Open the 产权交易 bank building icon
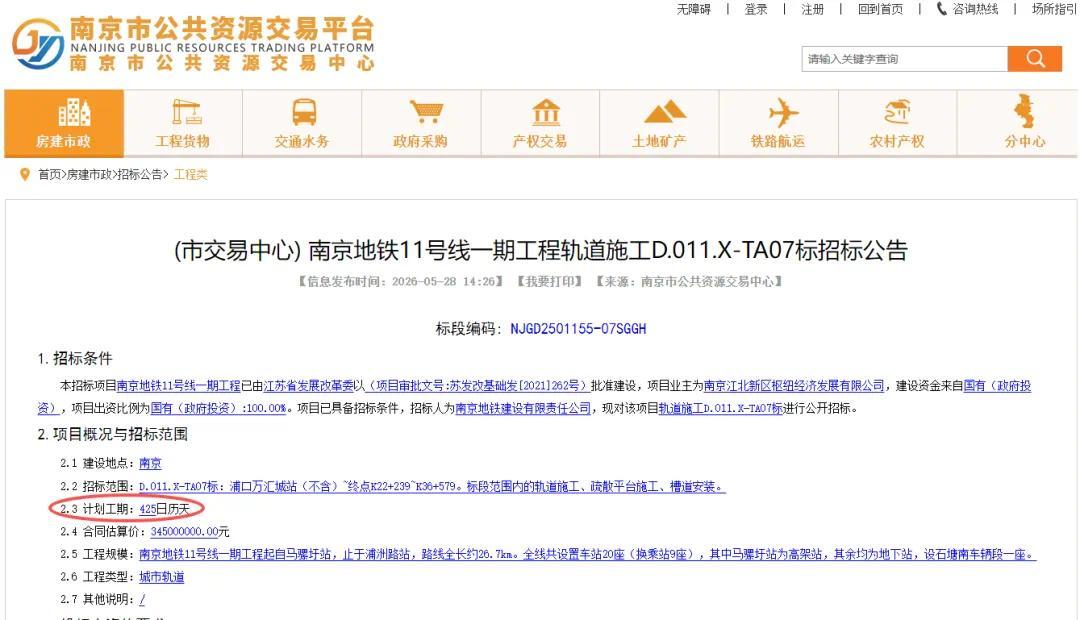The height and width of the screenshot is (620, 1080). (x=546, y=112)
